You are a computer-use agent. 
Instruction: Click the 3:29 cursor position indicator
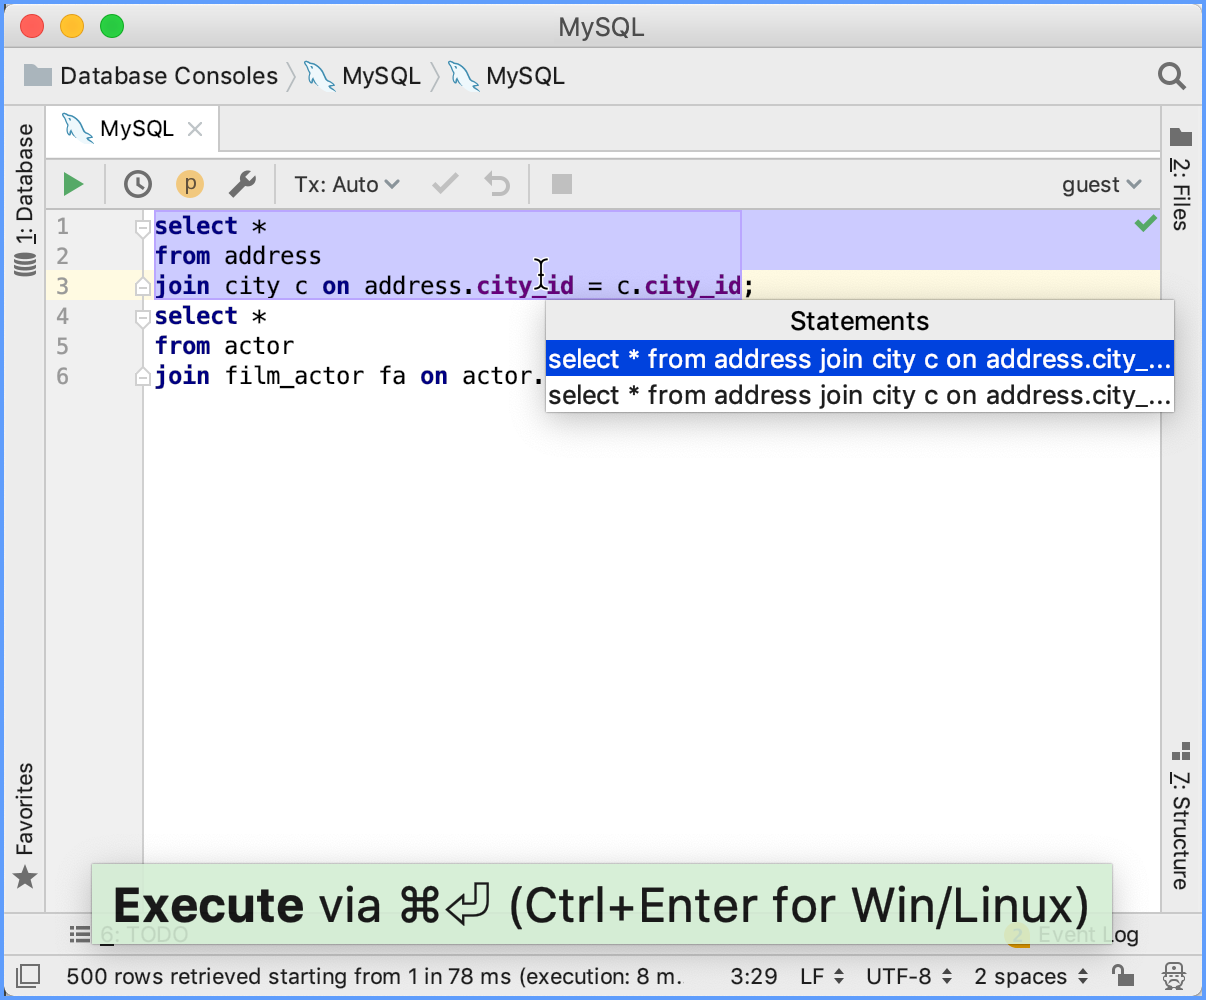pyautogui.click(x=754, y=976)
